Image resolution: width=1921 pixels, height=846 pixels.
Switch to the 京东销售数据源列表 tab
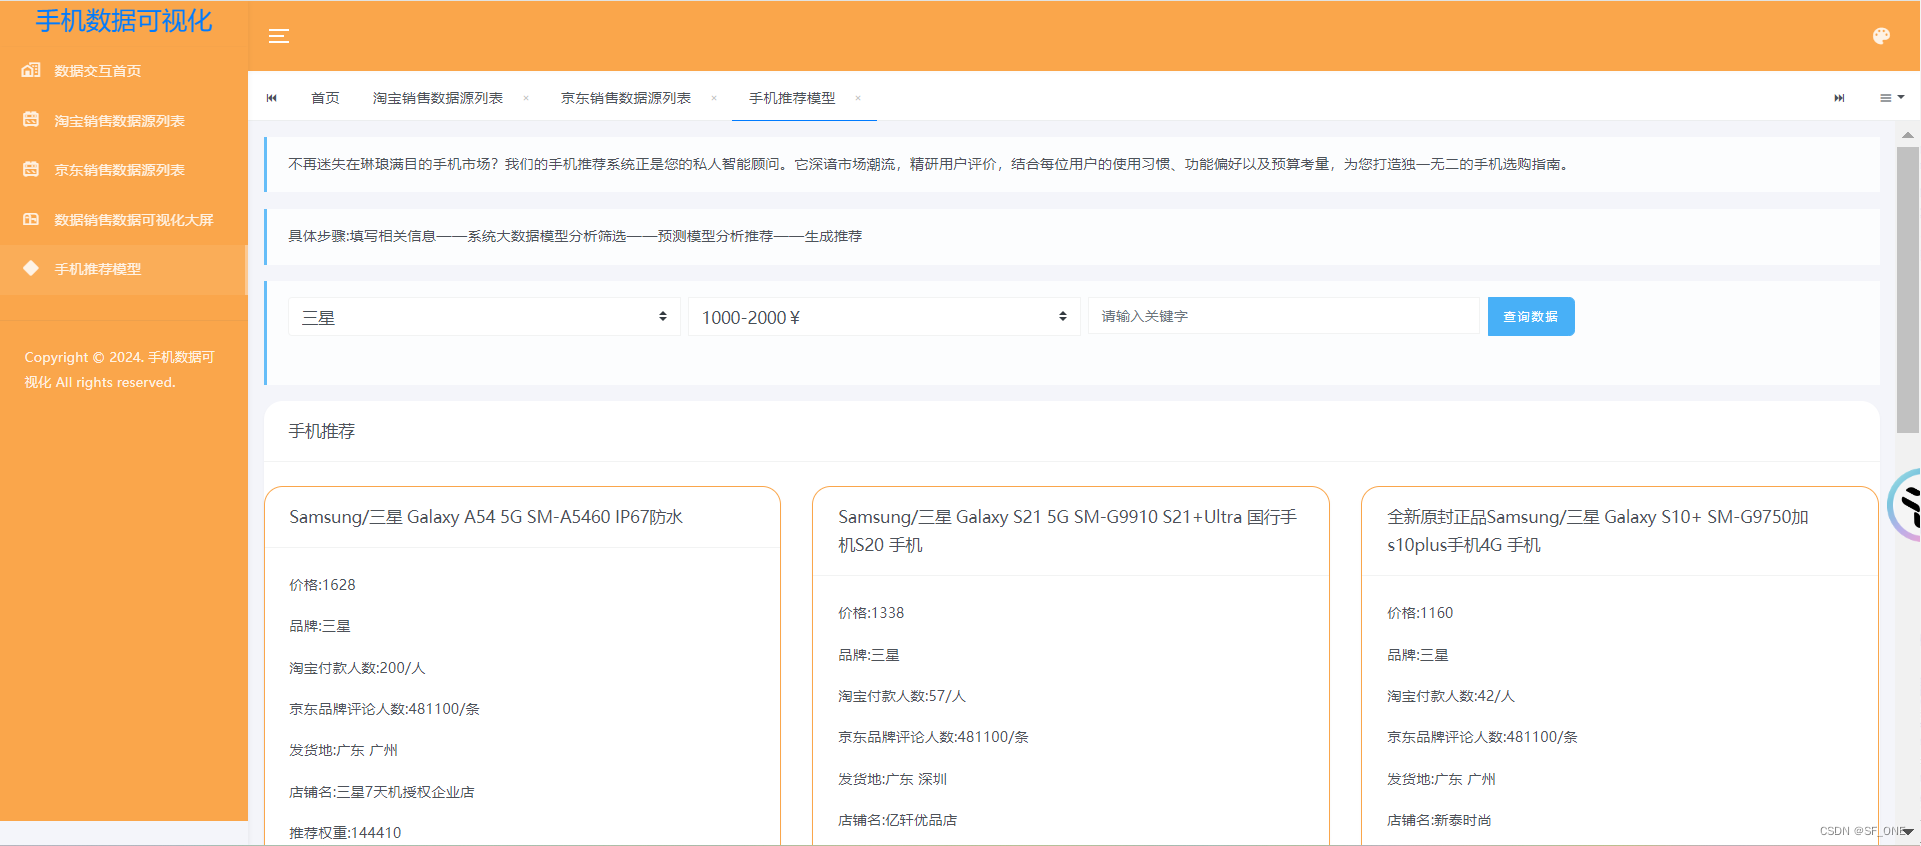click(x=626, y=98)
